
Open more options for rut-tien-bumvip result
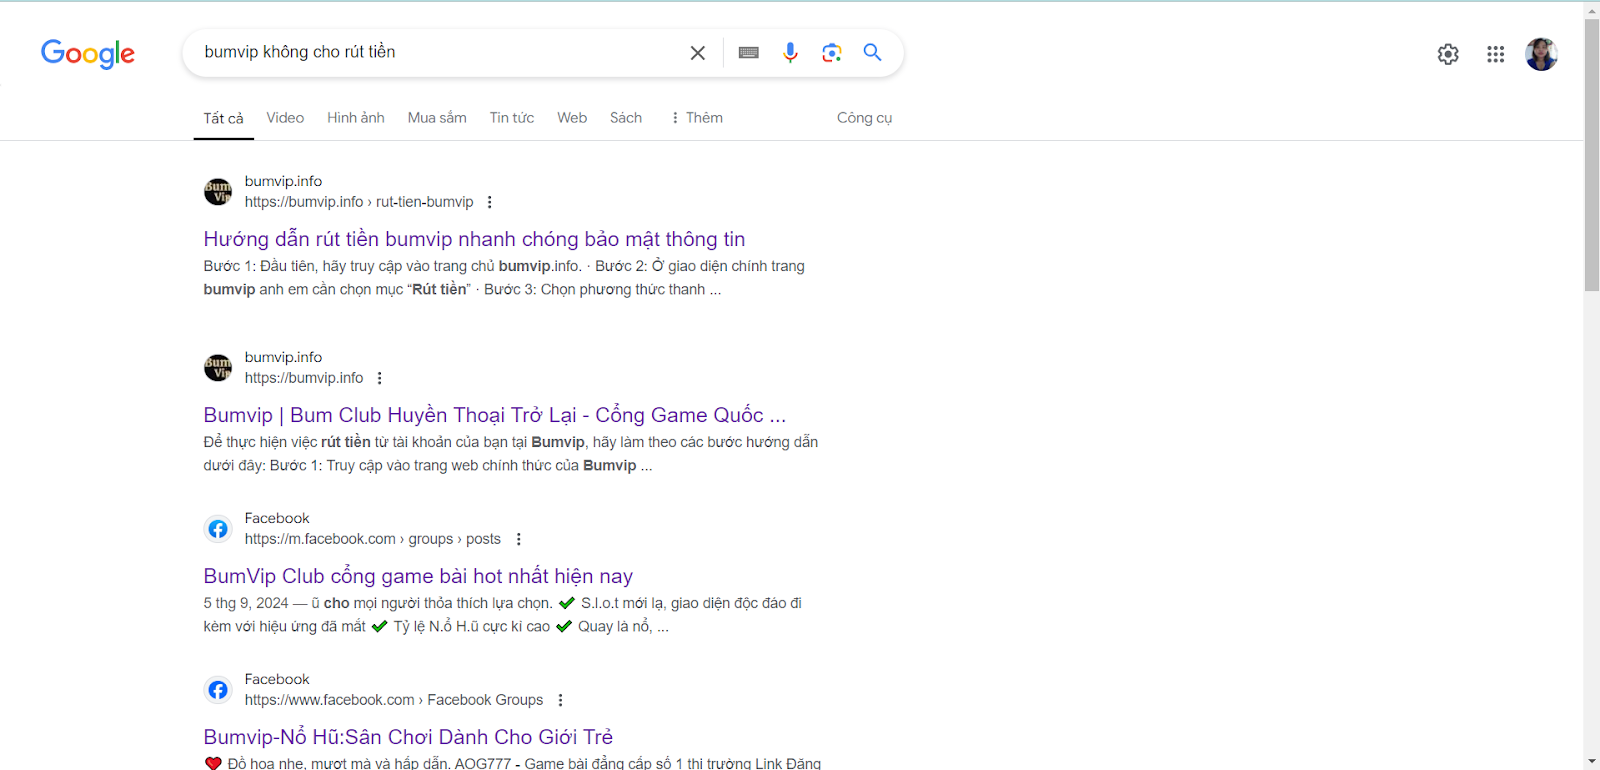click(489, 202)
